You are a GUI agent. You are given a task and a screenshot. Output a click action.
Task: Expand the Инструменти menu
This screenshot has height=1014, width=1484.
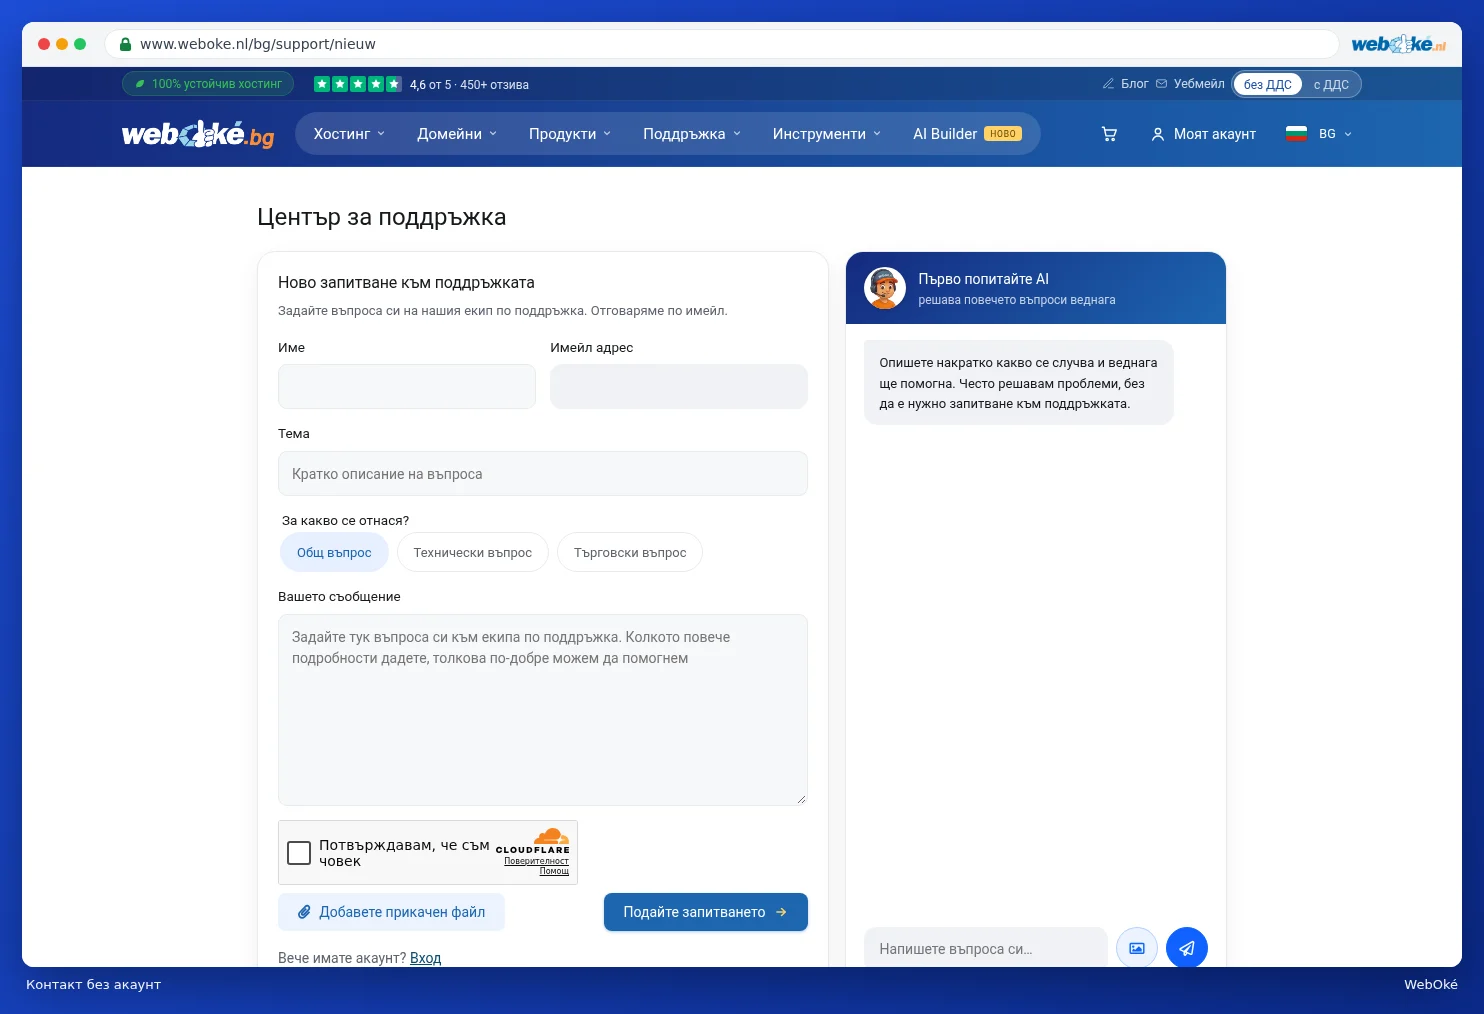click(827, 134)
